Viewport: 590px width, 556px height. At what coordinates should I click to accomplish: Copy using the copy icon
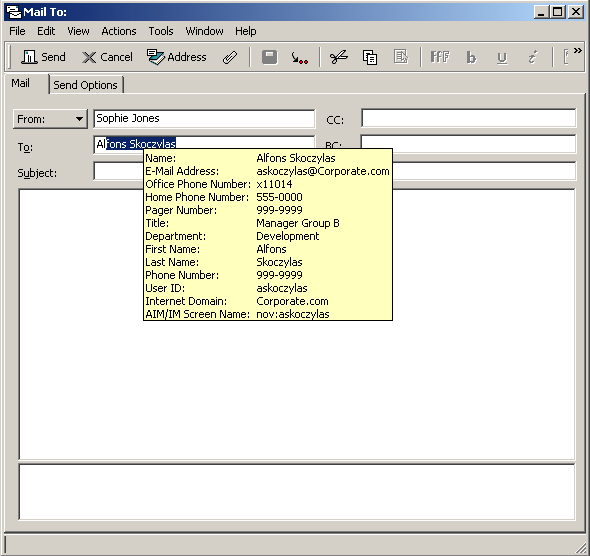[x=370, y=57]
